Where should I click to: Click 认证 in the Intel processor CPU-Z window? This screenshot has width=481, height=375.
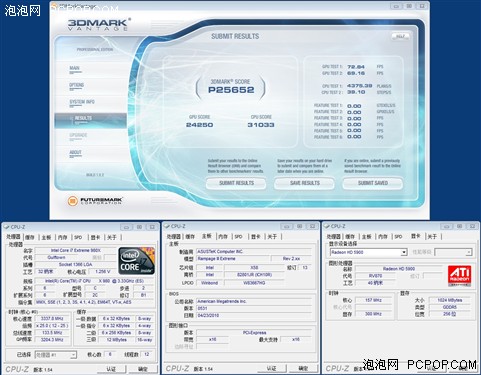pyautogui.click(x=111, y=369)
